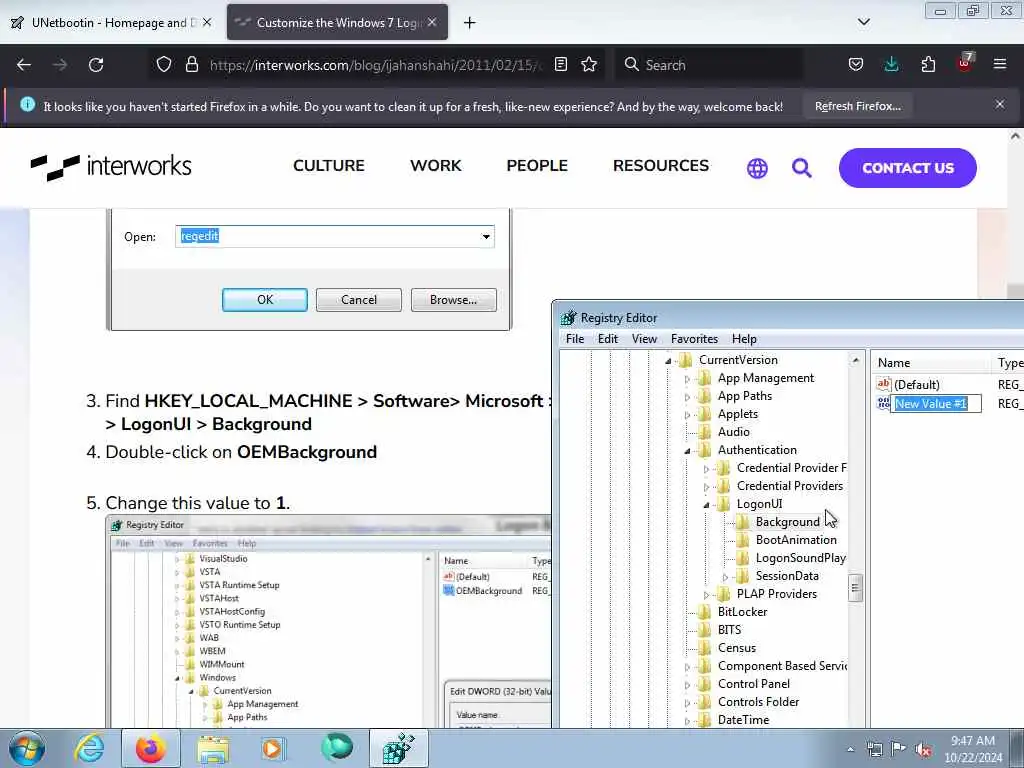This screenshot has width=1024, height=768.
Task: Click the Name column header
Action: click(x=929, y=362)
